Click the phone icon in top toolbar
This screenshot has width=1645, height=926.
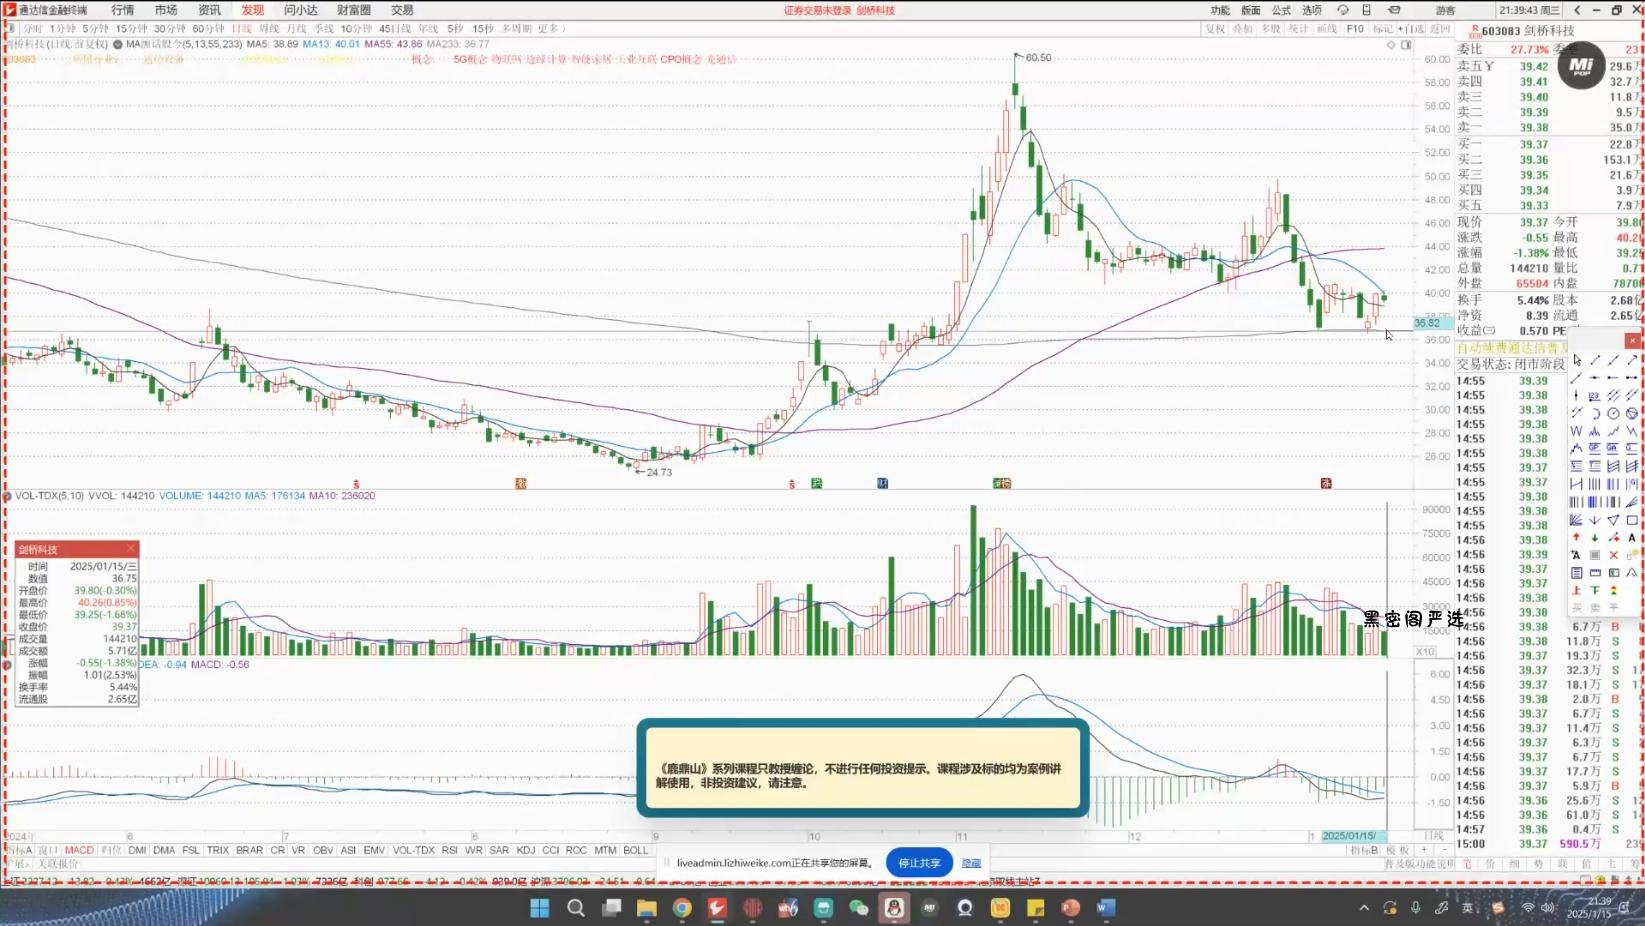(x=1366, y=10)
